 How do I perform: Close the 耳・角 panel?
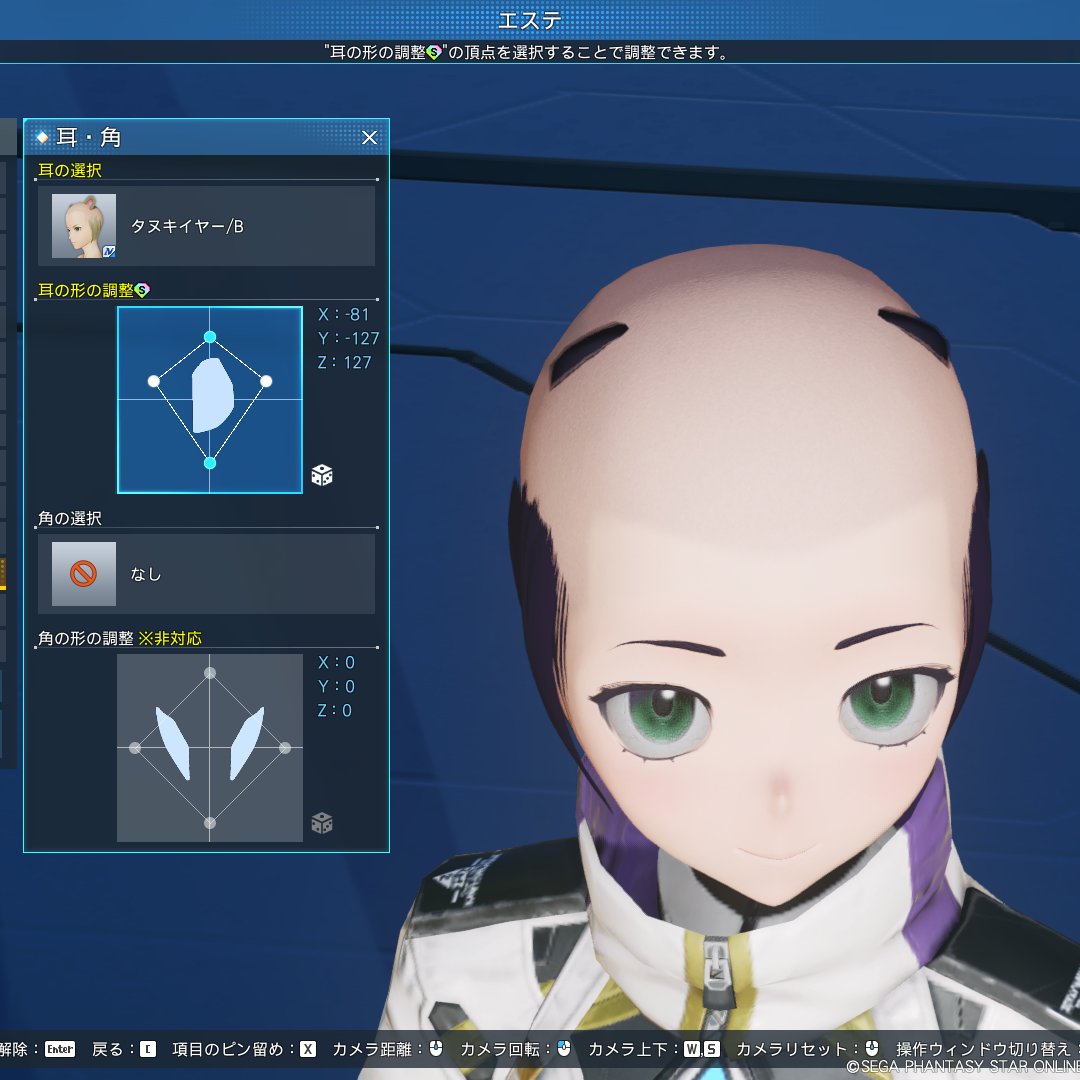pos(369,138)
